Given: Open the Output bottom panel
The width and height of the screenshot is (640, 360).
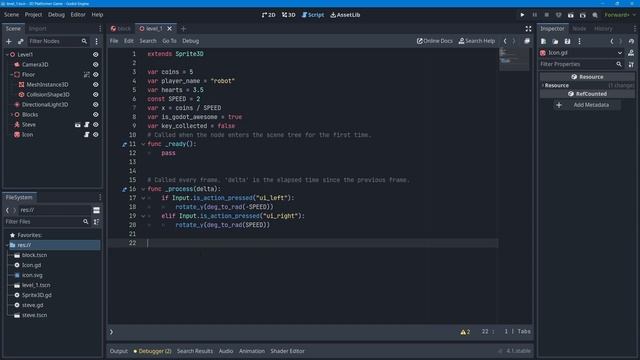Looking at the screenshot, I should (x=119, y=351).
